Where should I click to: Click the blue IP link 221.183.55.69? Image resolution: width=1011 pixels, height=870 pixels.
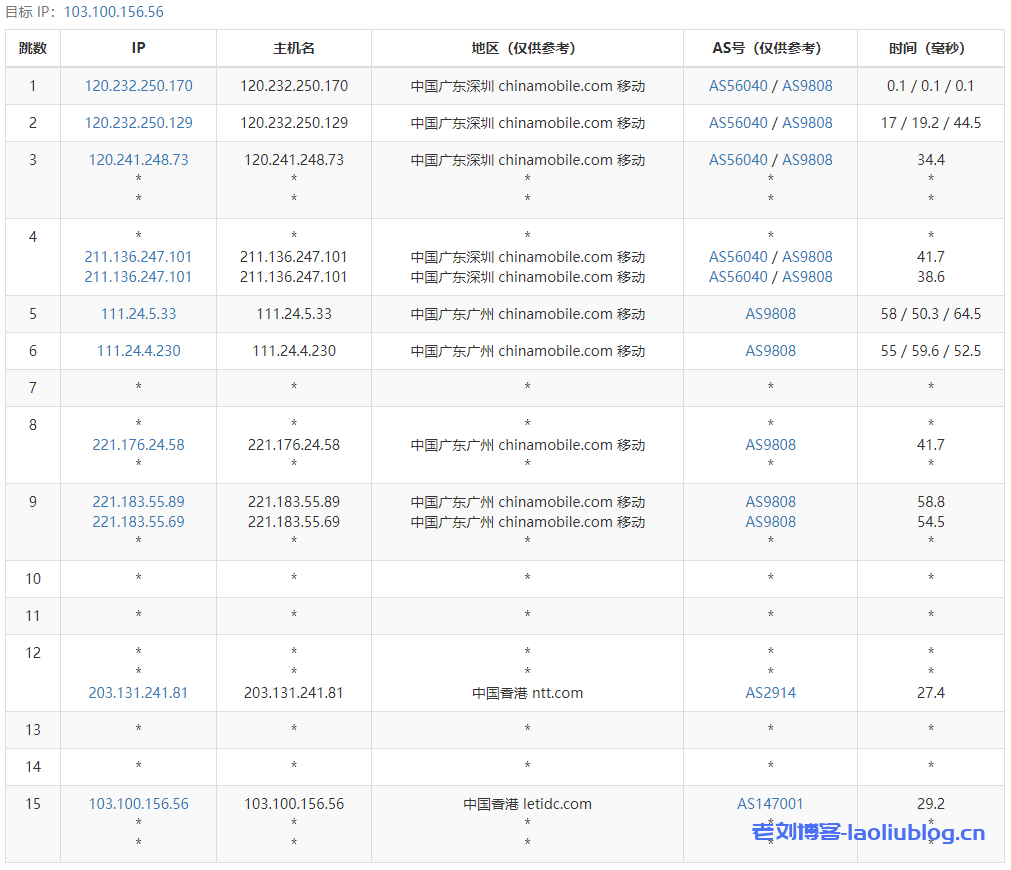pos(138,522)
